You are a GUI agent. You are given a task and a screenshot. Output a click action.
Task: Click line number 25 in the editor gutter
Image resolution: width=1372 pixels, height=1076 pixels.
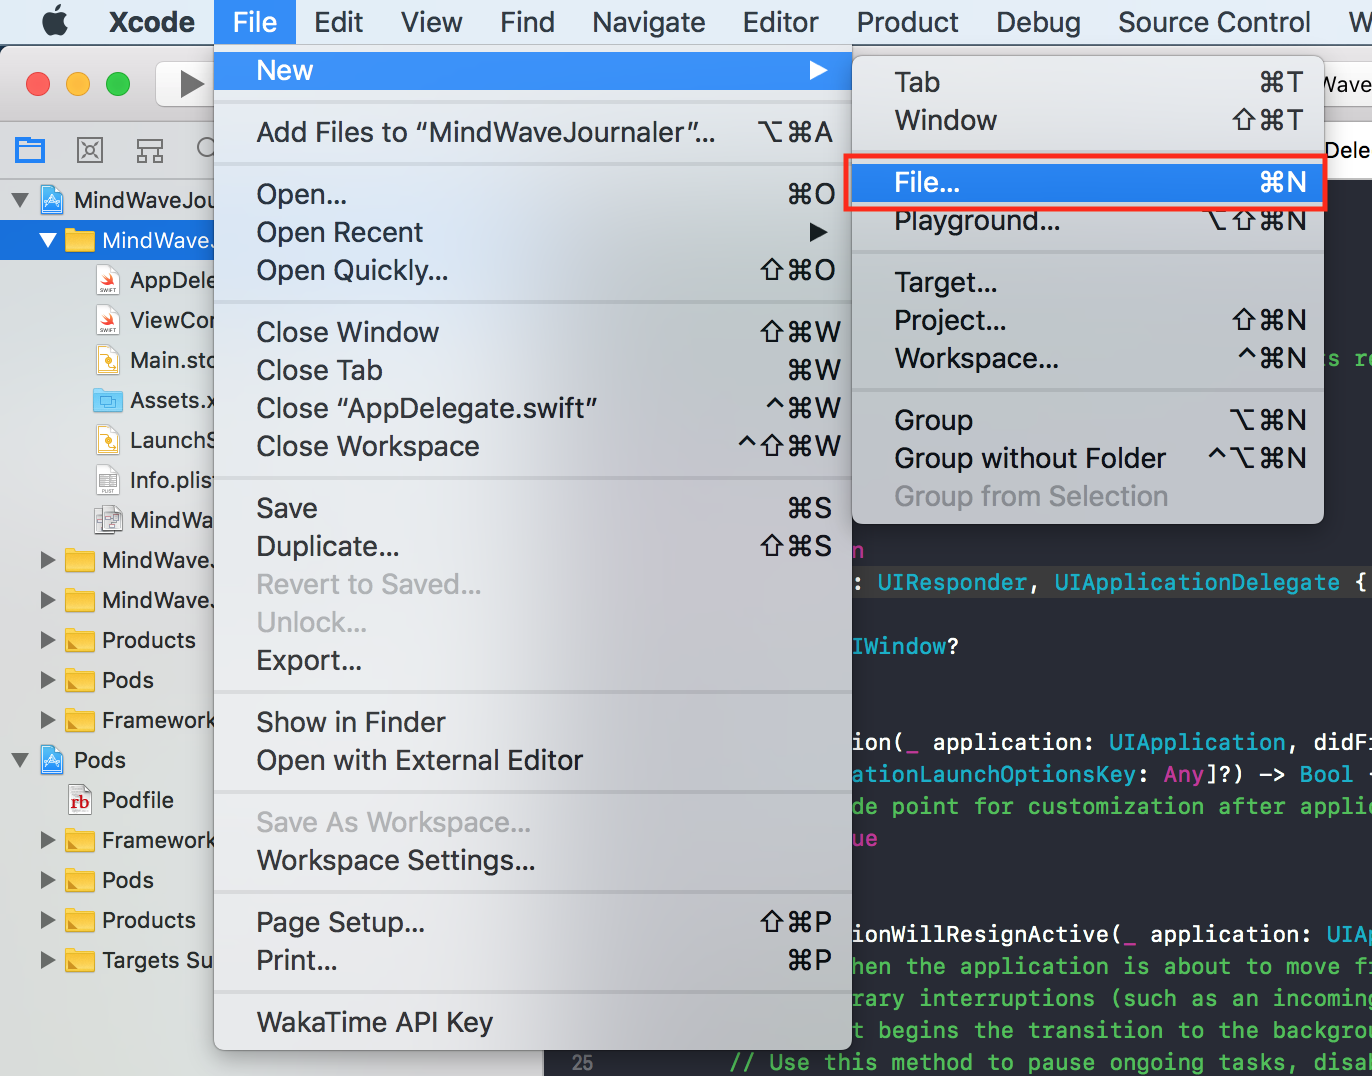coord(583,1062)
